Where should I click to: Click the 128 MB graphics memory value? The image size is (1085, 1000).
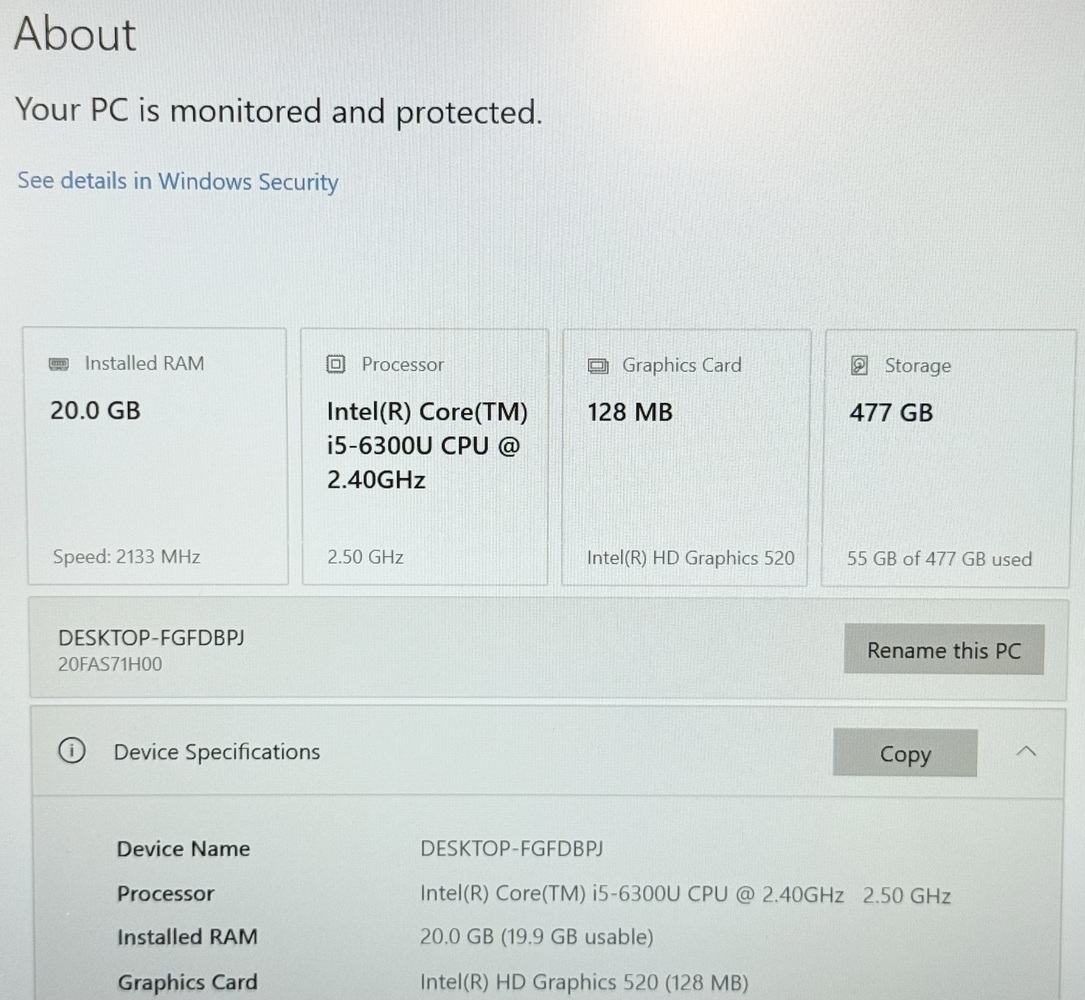tap(630, 412)
